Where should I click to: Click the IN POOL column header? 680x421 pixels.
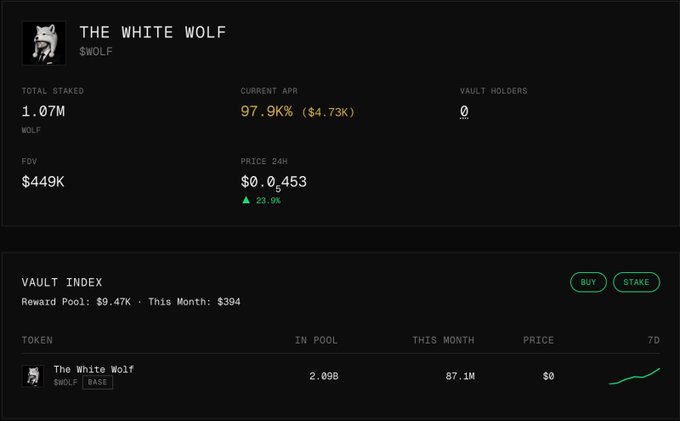pos(316,340)
